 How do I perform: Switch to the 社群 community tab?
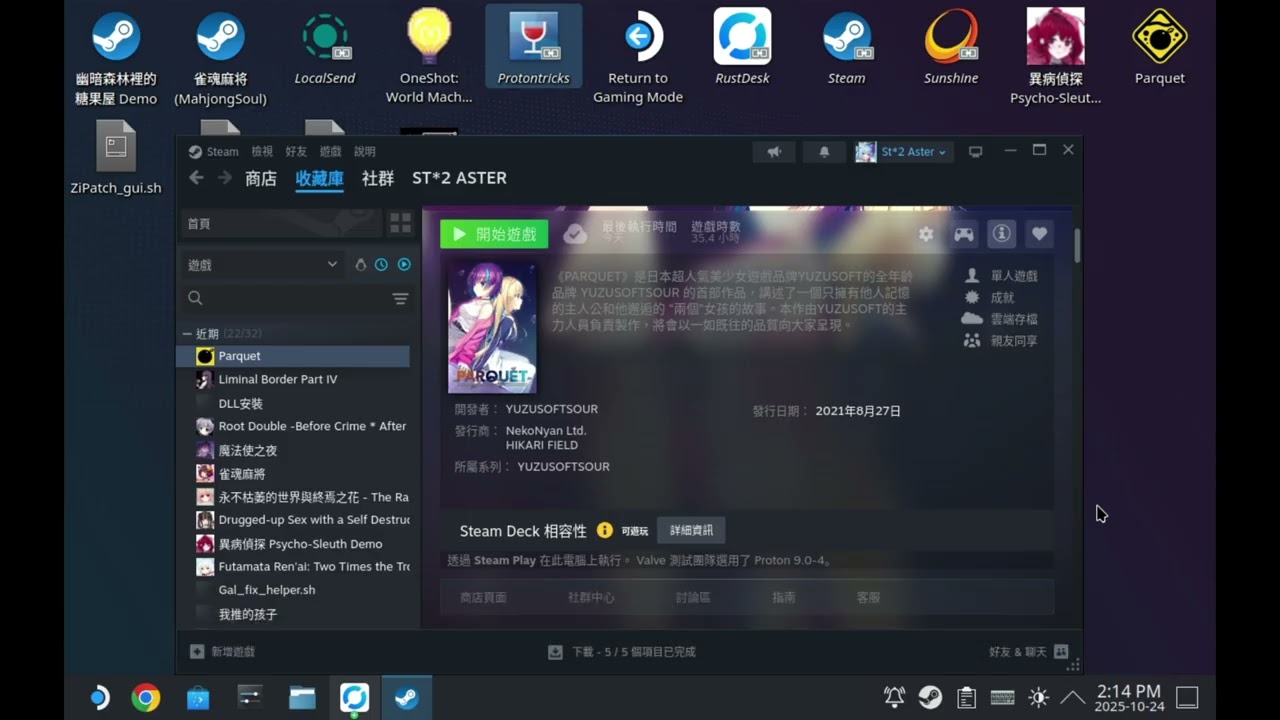click(x=378, y=178)
